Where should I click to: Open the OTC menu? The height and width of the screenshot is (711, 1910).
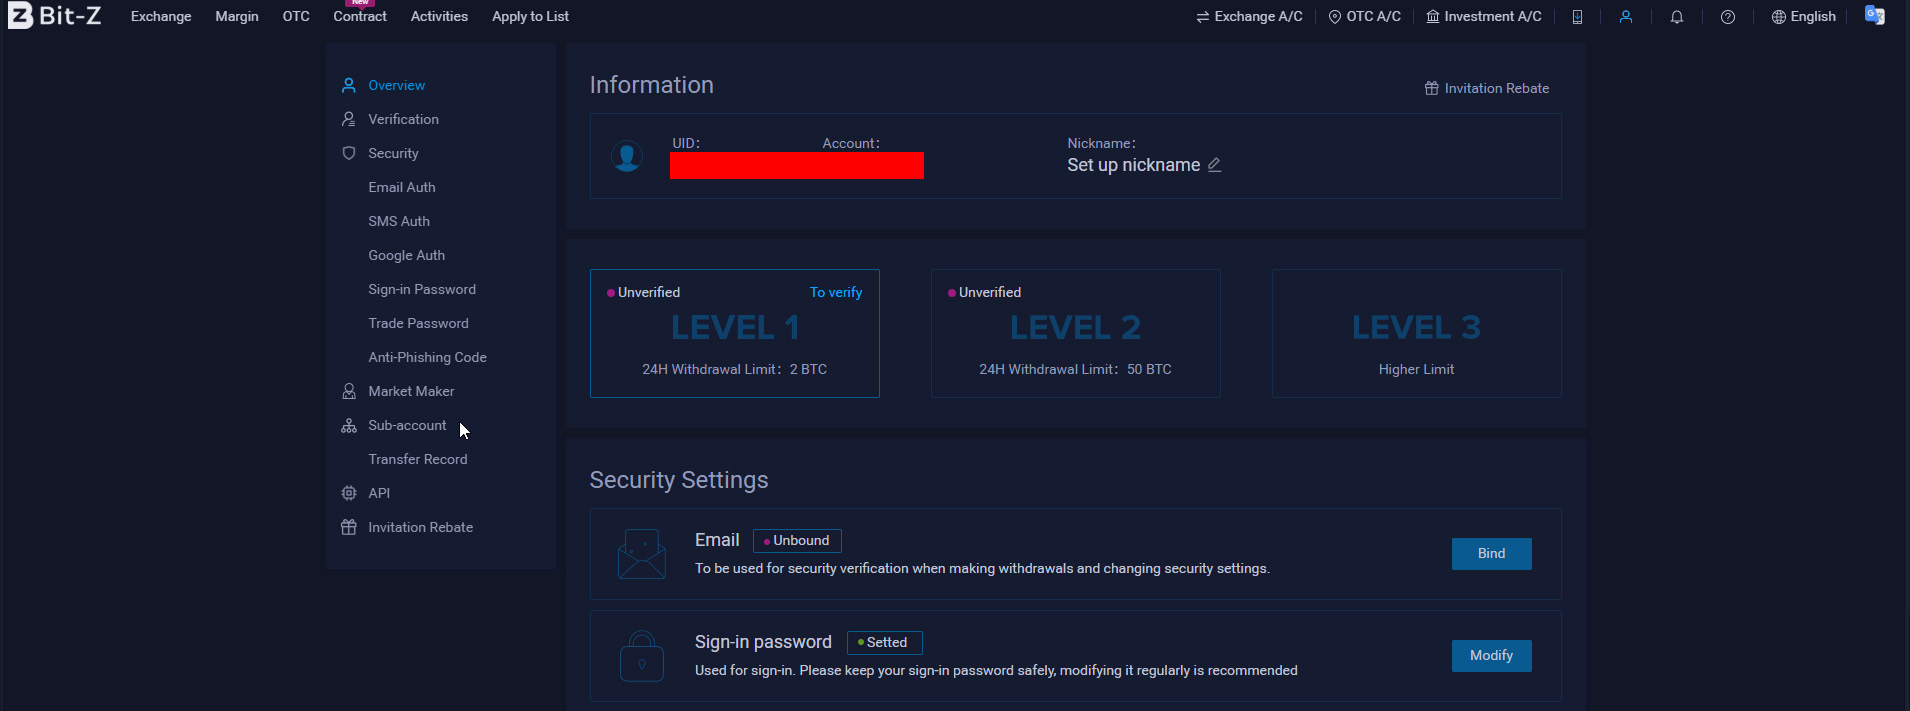[296, 17]
